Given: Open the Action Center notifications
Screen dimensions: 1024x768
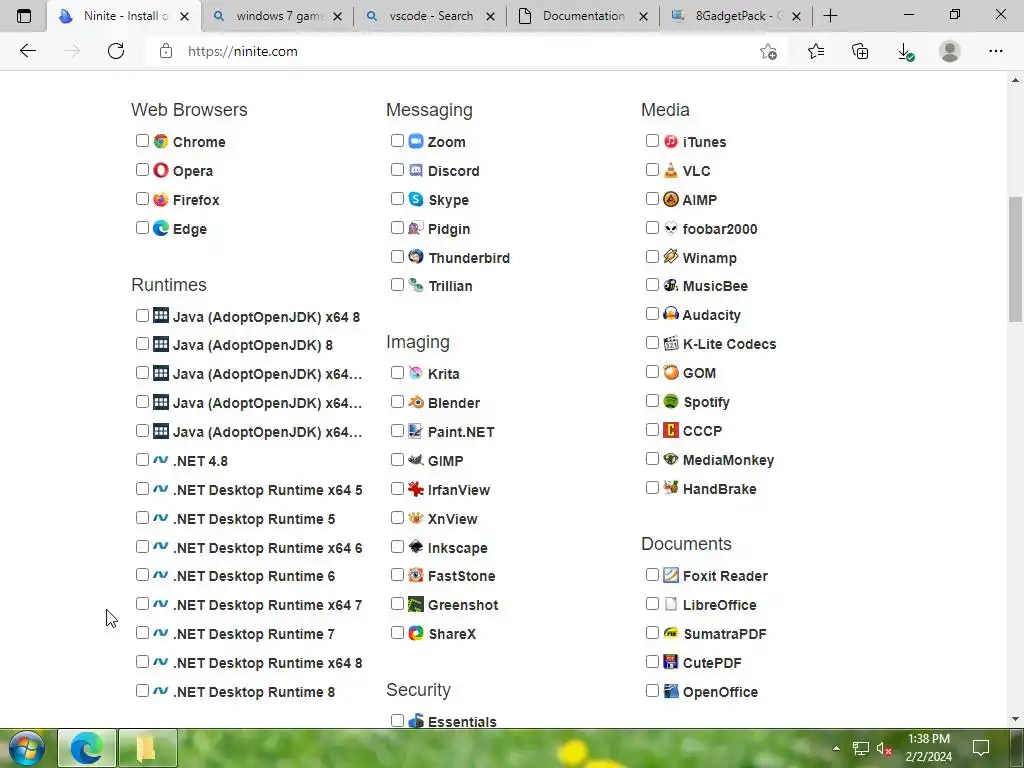Looking at the screenshot, I should click(x=981, y=748).
